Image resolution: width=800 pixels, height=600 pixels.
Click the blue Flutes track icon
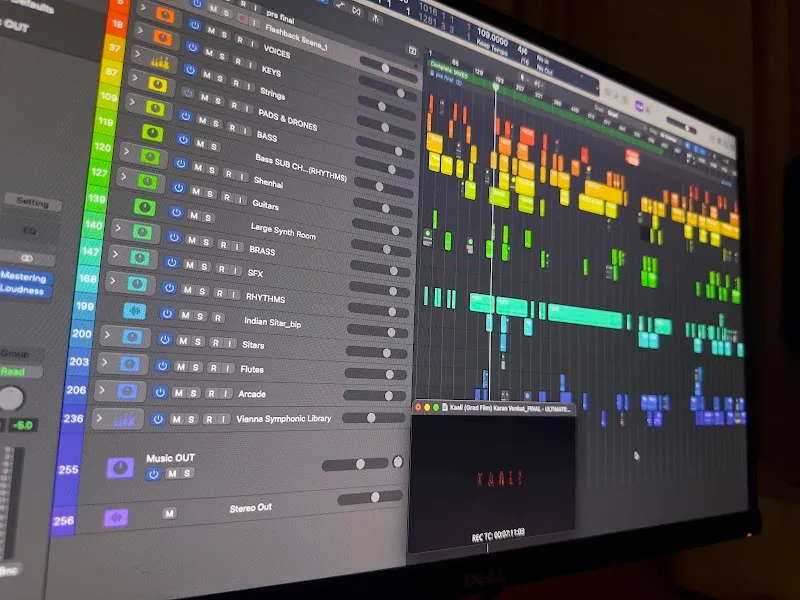pos(129,364)
